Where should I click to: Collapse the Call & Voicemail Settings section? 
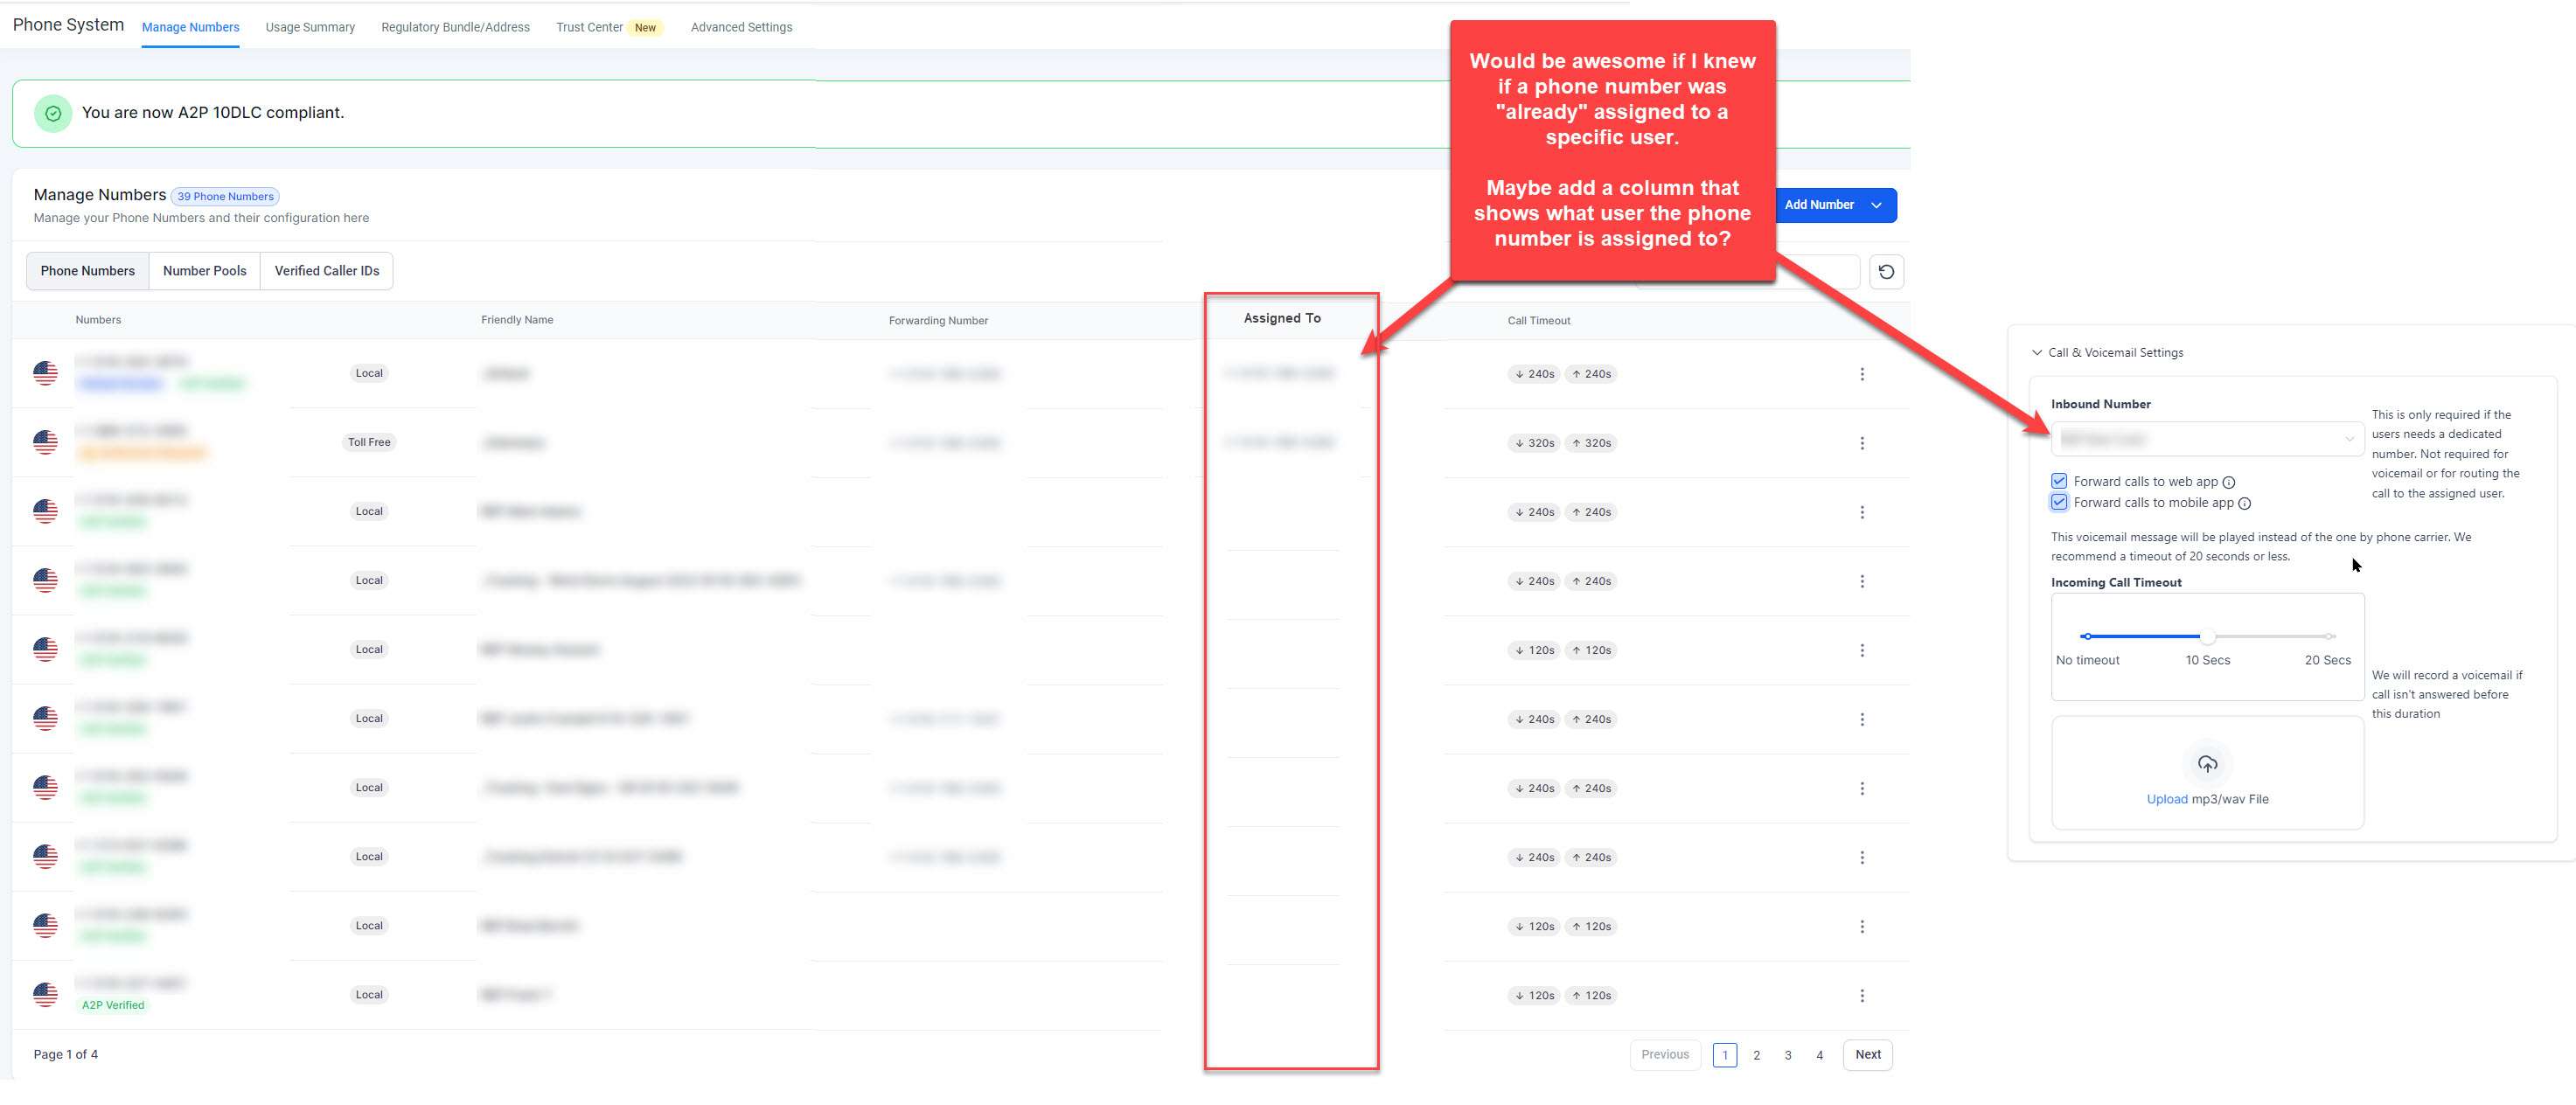2037,353
